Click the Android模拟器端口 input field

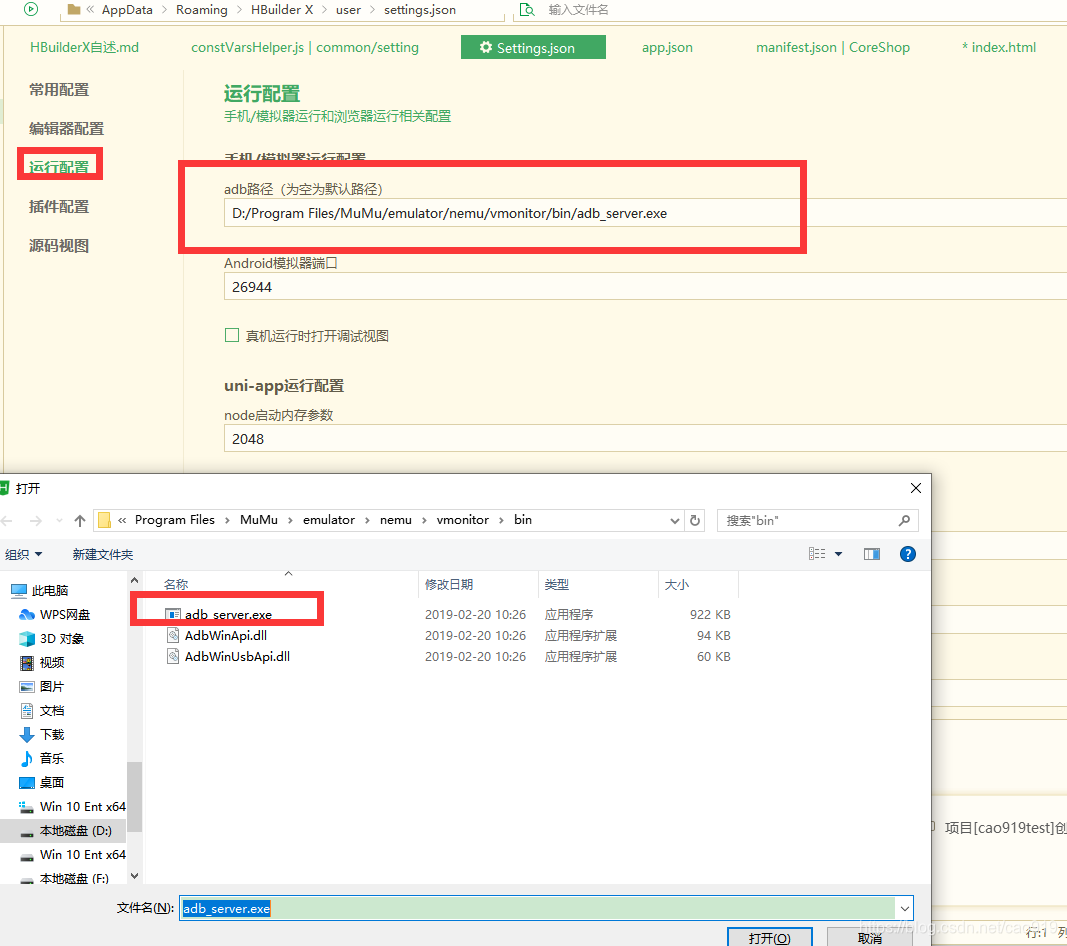click(x=645, y=287)
